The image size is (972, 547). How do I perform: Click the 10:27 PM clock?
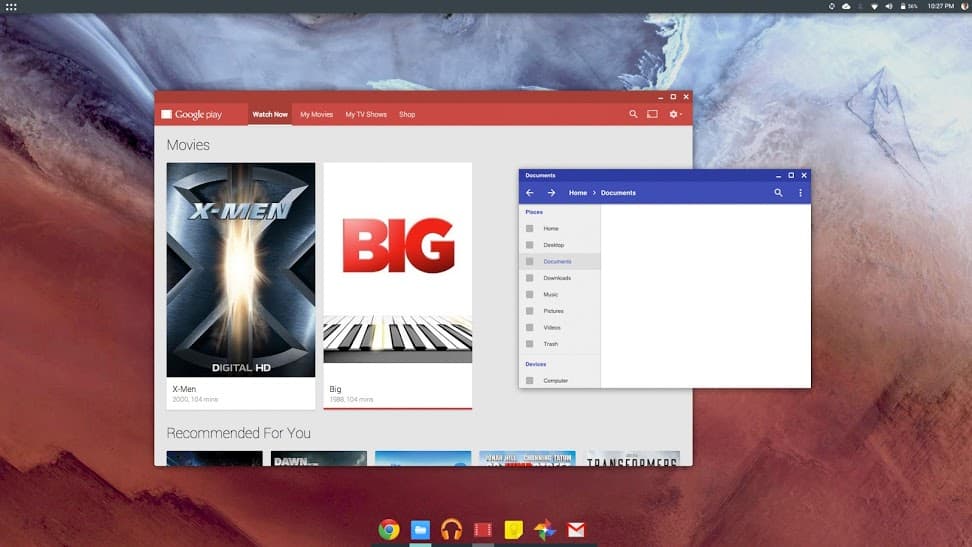pyautogui.click(x=940, y=6)
